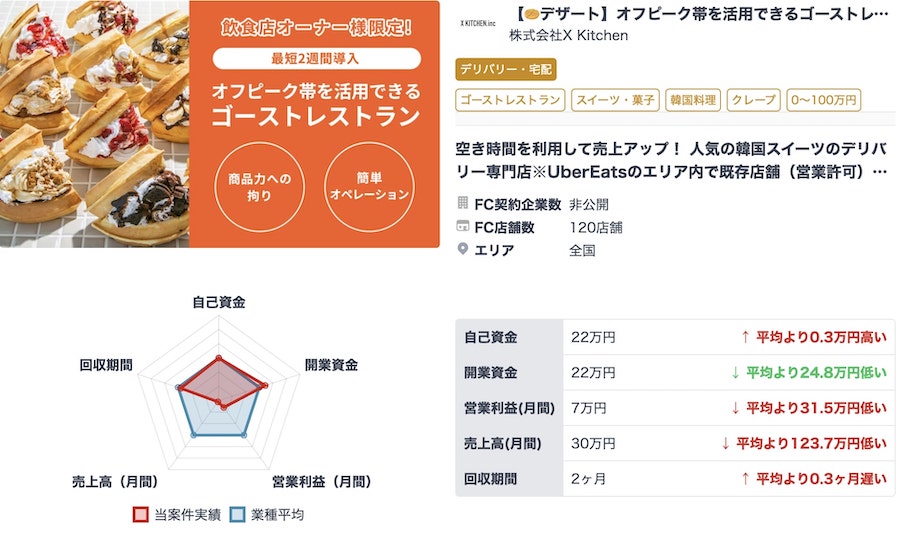Viewport: 900px width, 537px height.
Task: Click the building icon beside FC契約企業数
Action: pyautogui.click(x=463, y=203)
